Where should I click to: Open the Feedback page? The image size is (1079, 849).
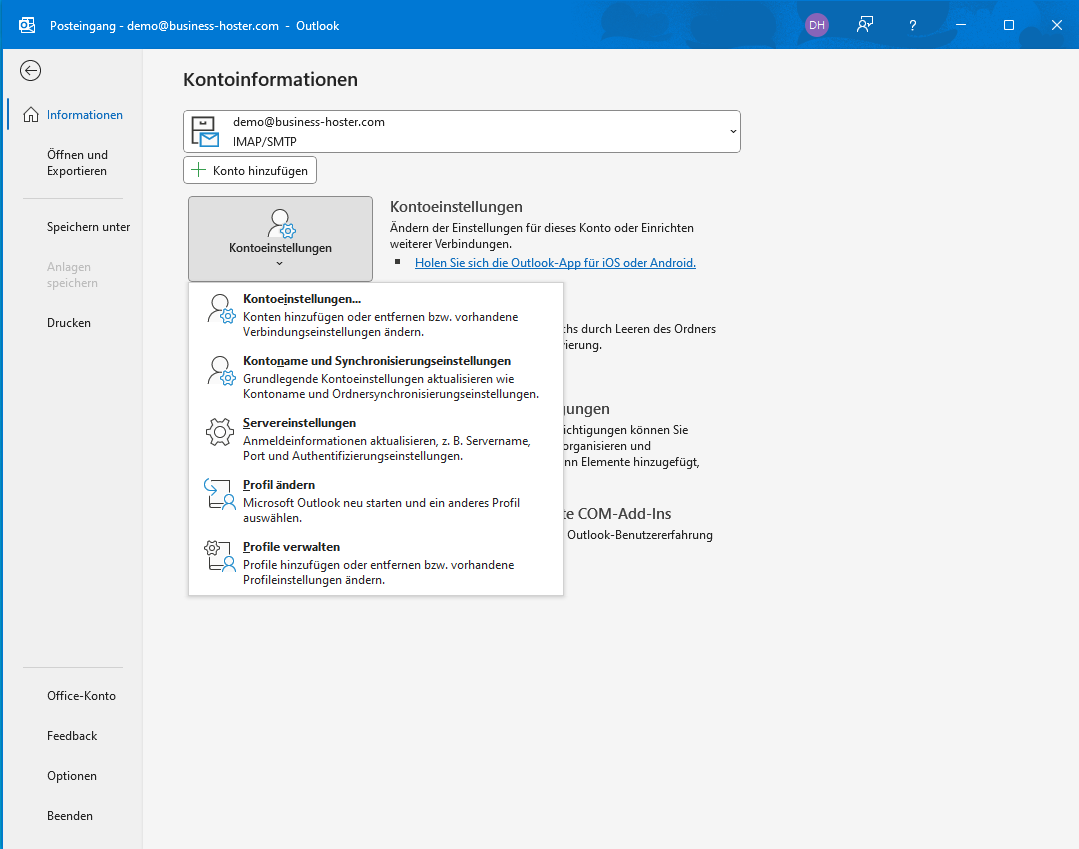click(x=73, y=735)
